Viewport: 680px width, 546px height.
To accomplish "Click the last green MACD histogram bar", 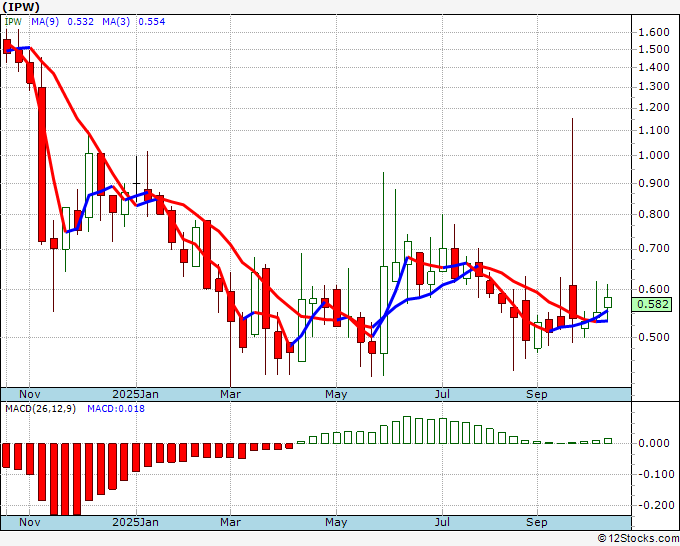I will [x=608, y=441].
